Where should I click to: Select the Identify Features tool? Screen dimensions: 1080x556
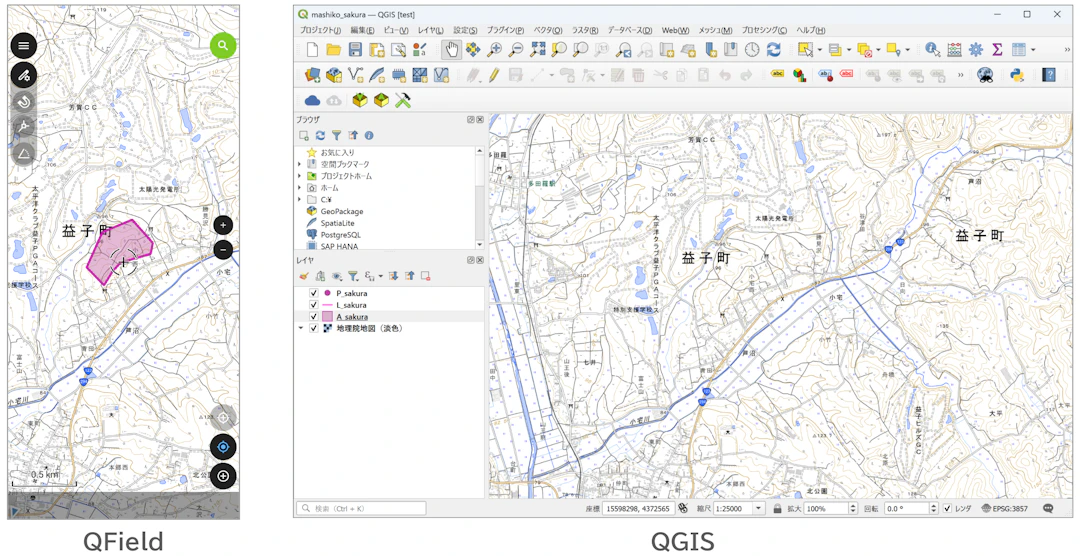click(x=933, y=49)
